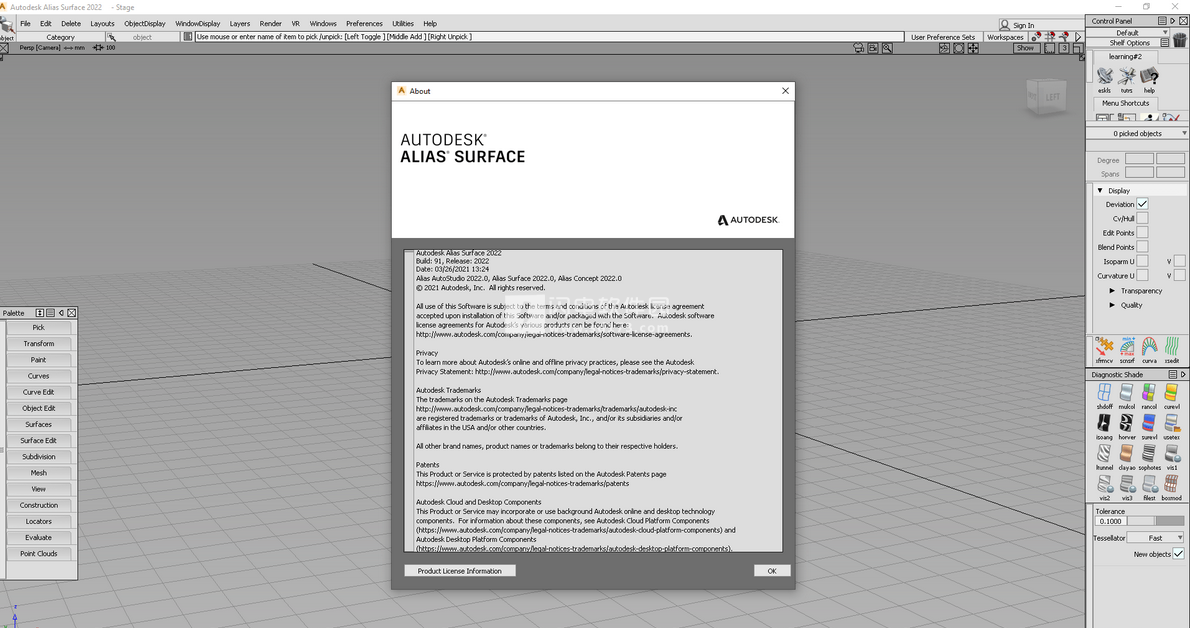Expand the Transparency section
Image resolution: width=1190 pixels, height=628 pixels.
tap(1113, 291)
